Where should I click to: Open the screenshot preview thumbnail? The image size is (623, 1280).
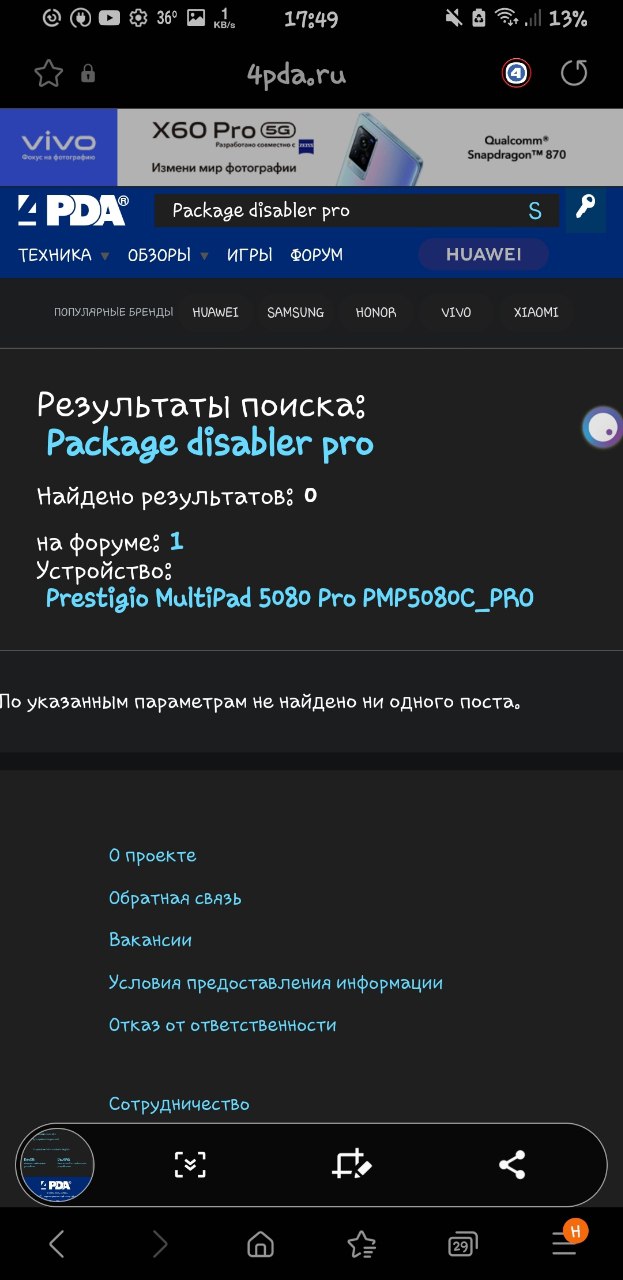point(56,1164)
